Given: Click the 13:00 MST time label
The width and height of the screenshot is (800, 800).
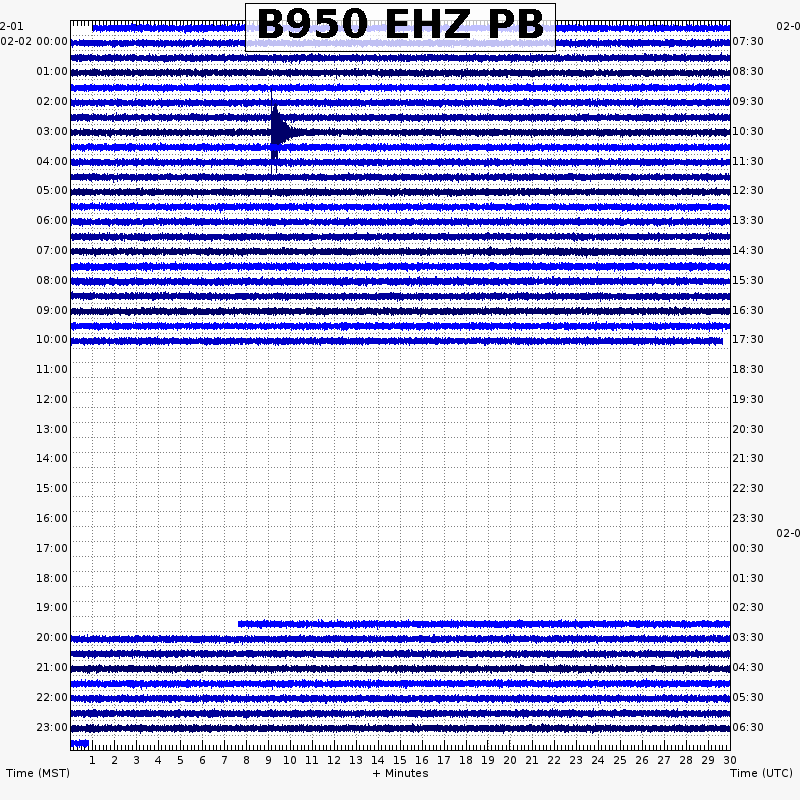Looking at the screenshot, I should tap(52, 430).
